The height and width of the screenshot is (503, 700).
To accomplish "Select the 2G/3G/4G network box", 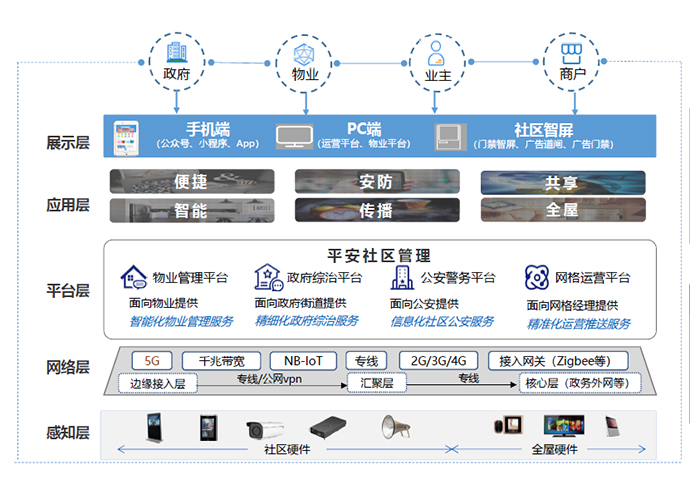I will [438, 361].
